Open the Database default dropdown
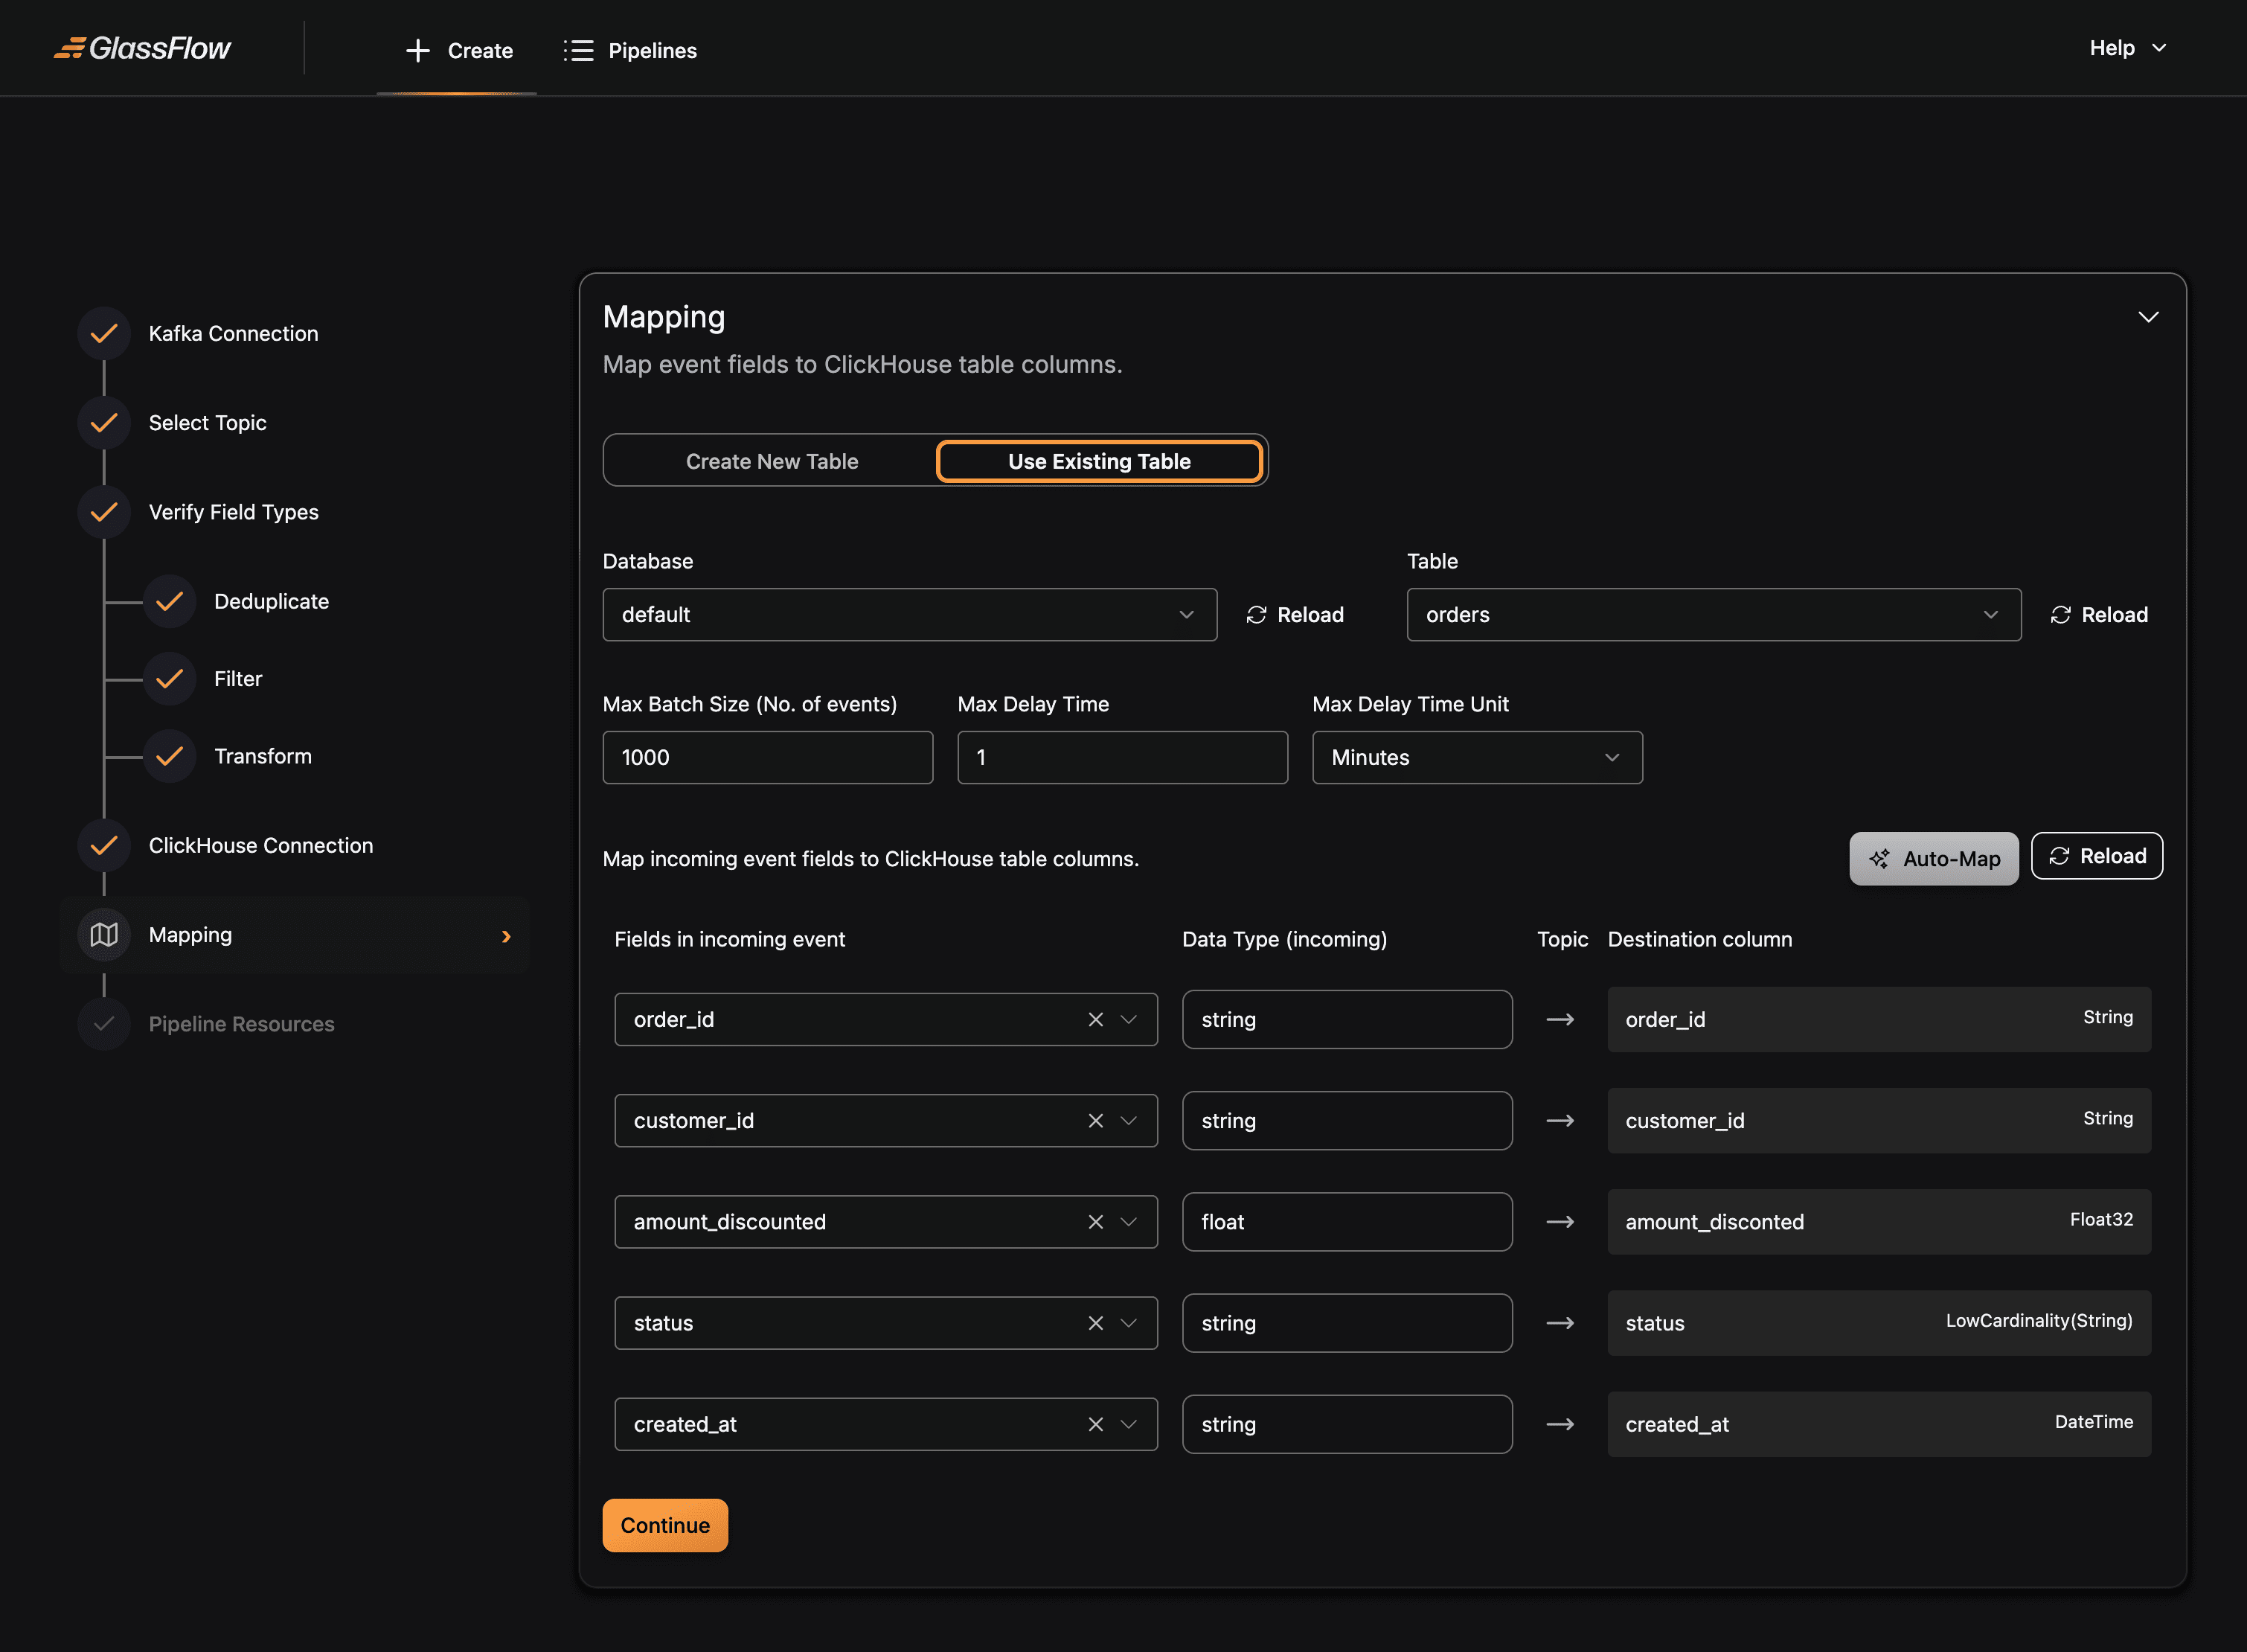The height and width of the screenshot is (1652, 2247). pyautogui.click(x=908, y=615)
